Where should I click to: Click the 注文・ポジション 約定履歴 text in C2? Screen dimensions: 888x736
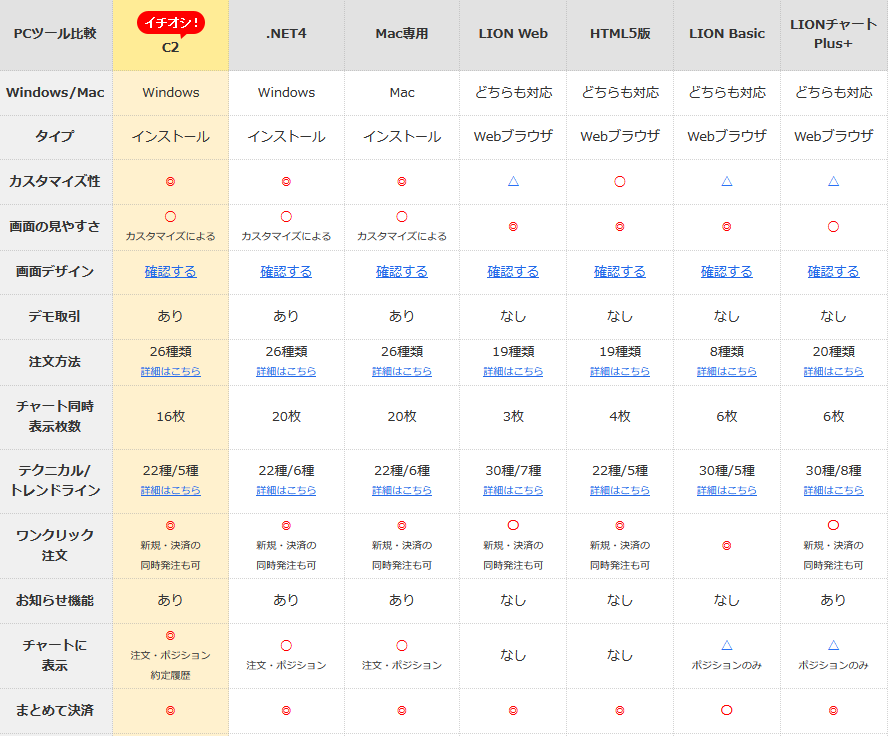pos(170,665)
